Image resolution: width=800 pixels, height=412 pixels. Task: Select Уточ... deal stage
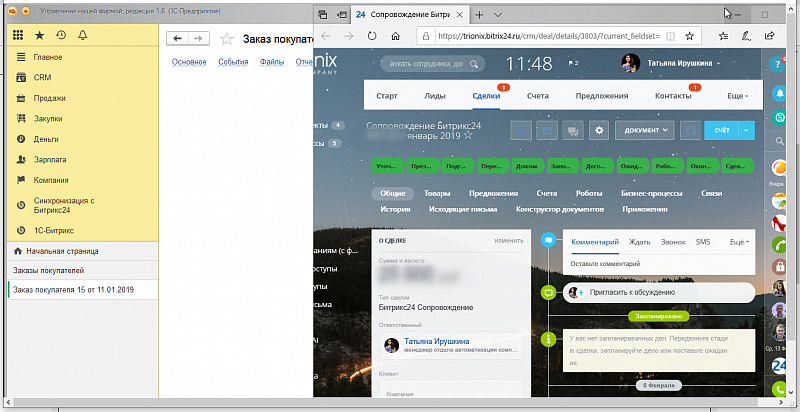tap(388, 166)
